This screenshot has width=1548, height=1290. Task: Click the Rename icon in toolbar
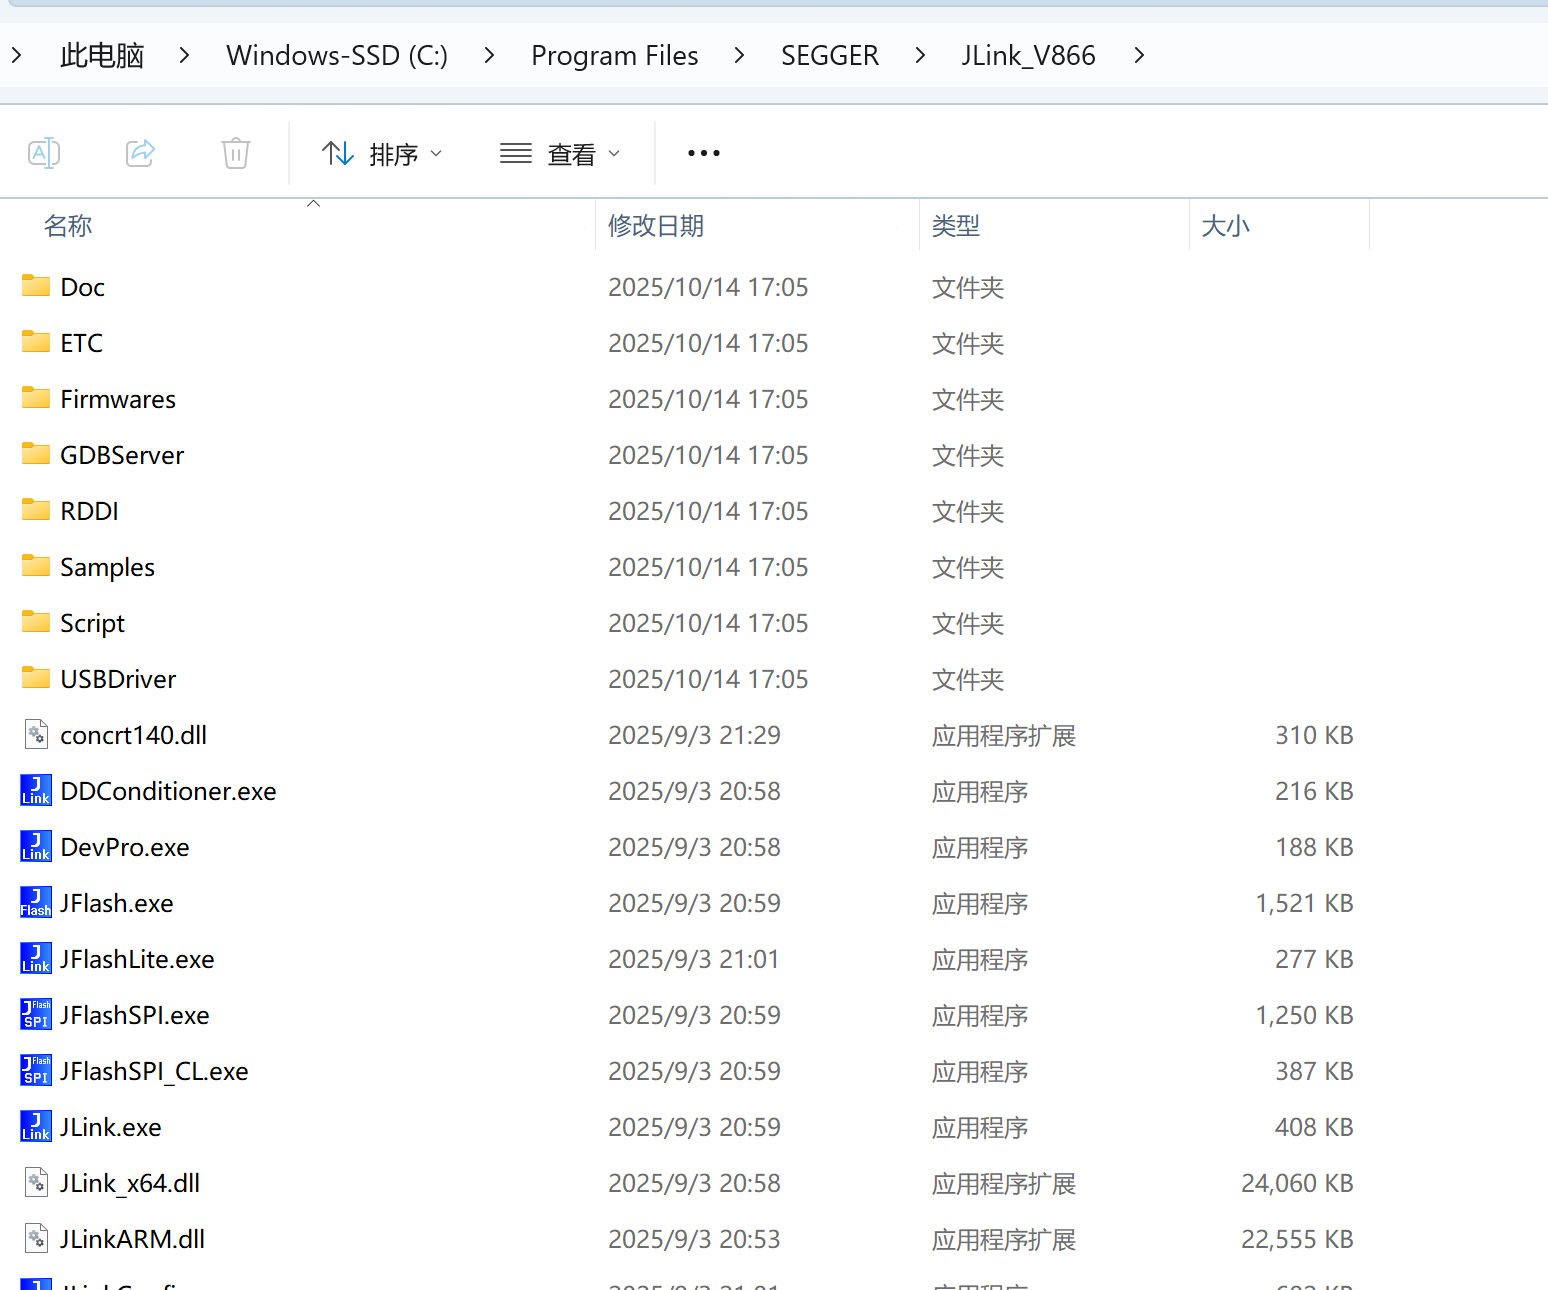(44, 153)
